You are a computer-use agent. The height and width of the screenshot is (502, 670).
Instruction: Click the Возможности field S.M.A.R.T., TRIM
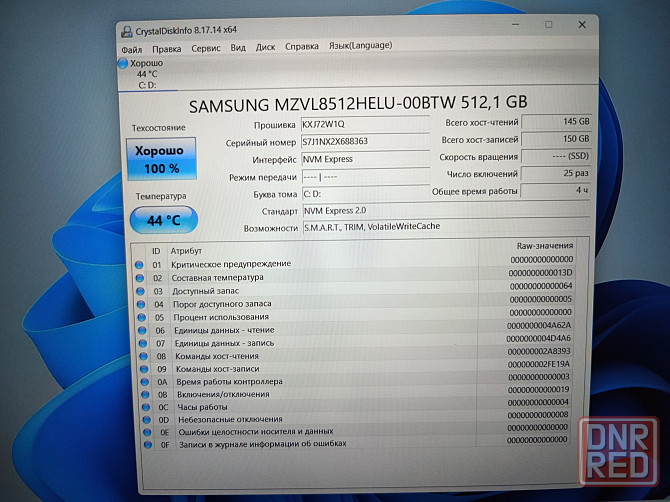(x=446, y=227)
